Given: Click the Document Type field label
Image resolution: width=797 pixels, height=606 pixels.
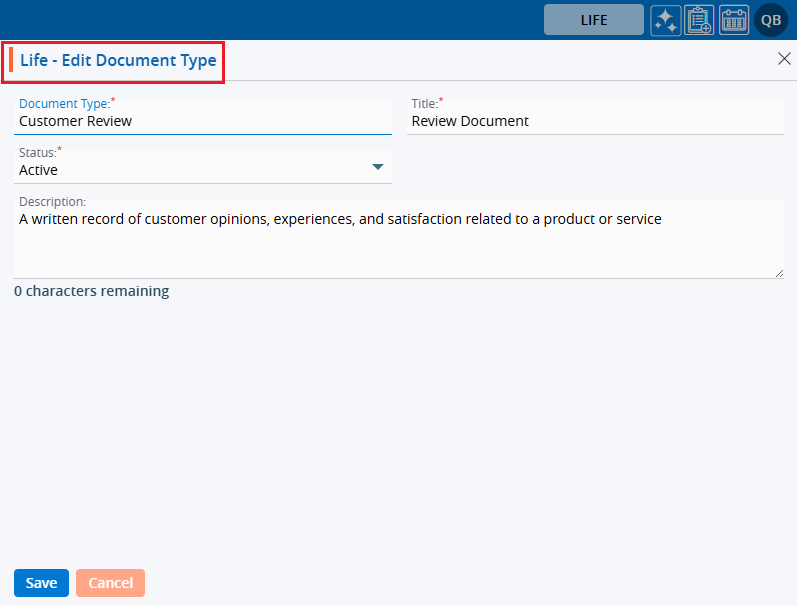Looking at the screenshot, I should tap(64, 103).
